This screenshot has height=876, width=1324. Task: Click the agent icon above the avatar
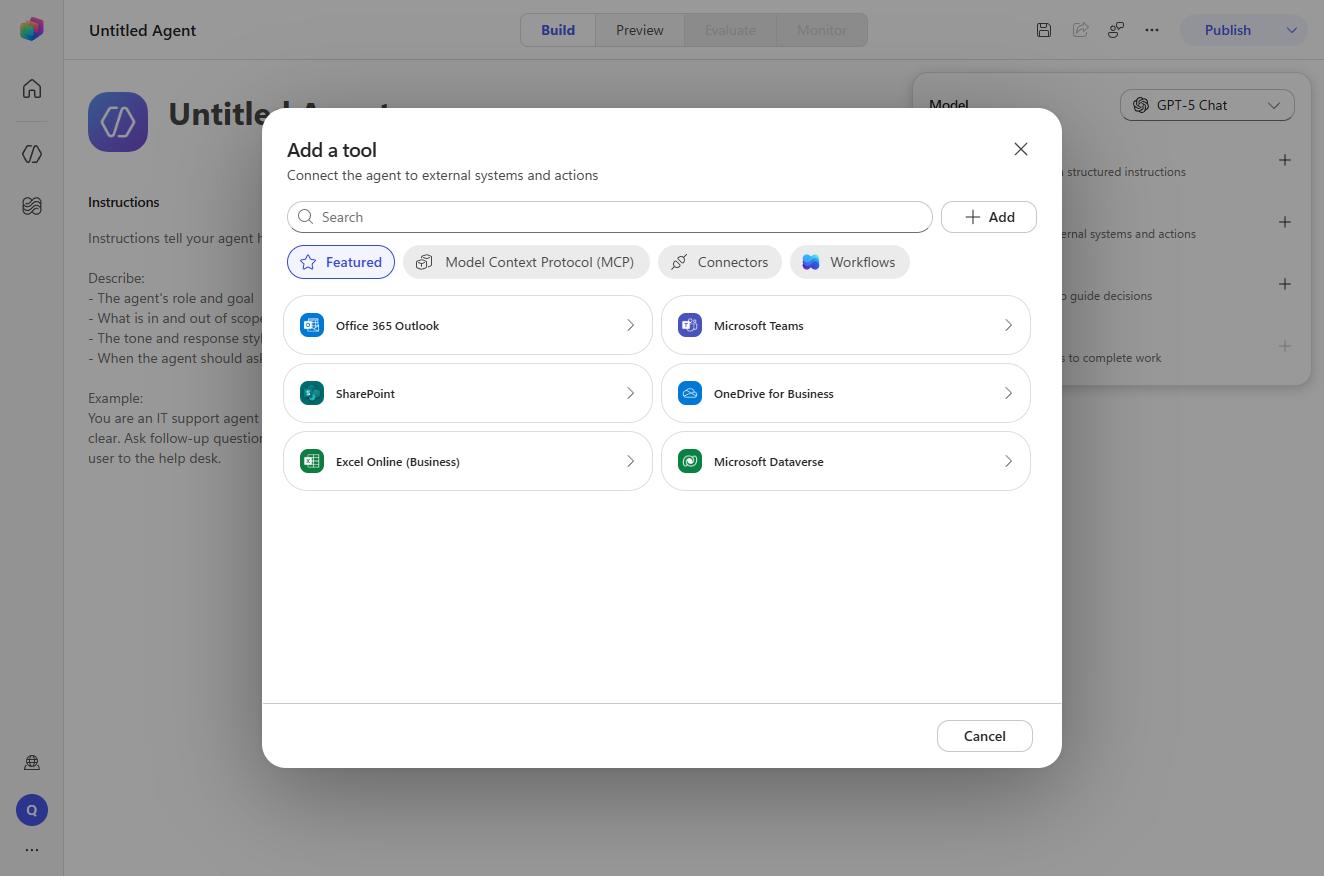click(32, 762)
